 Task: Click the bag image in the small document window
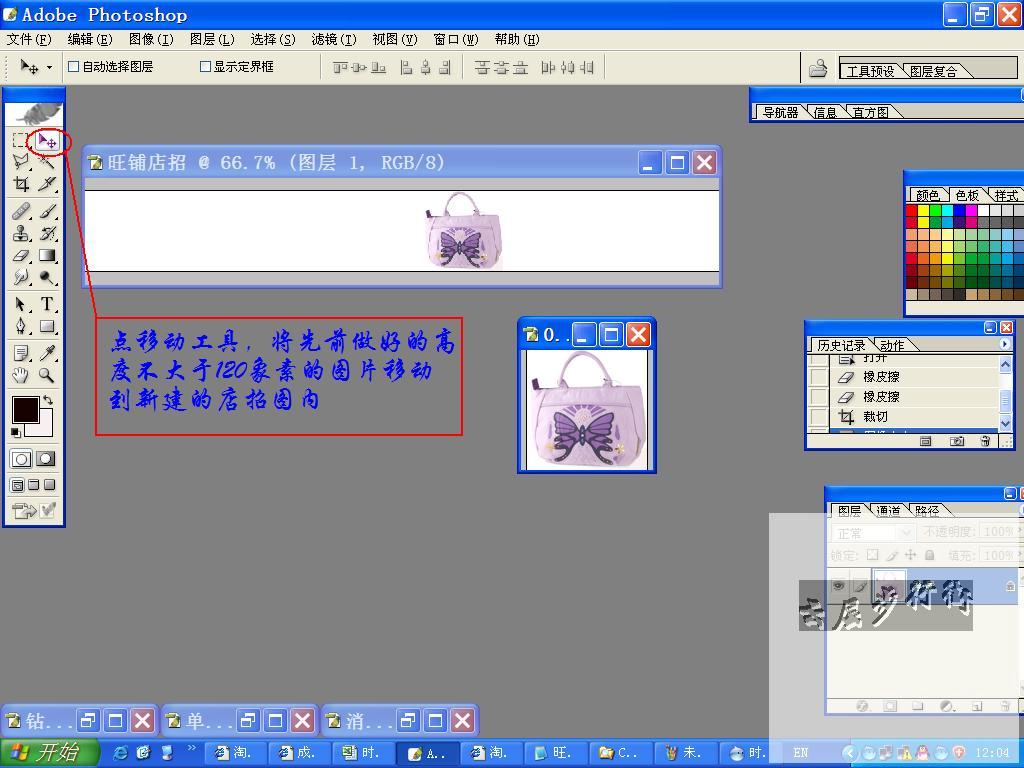pos(586,409)
